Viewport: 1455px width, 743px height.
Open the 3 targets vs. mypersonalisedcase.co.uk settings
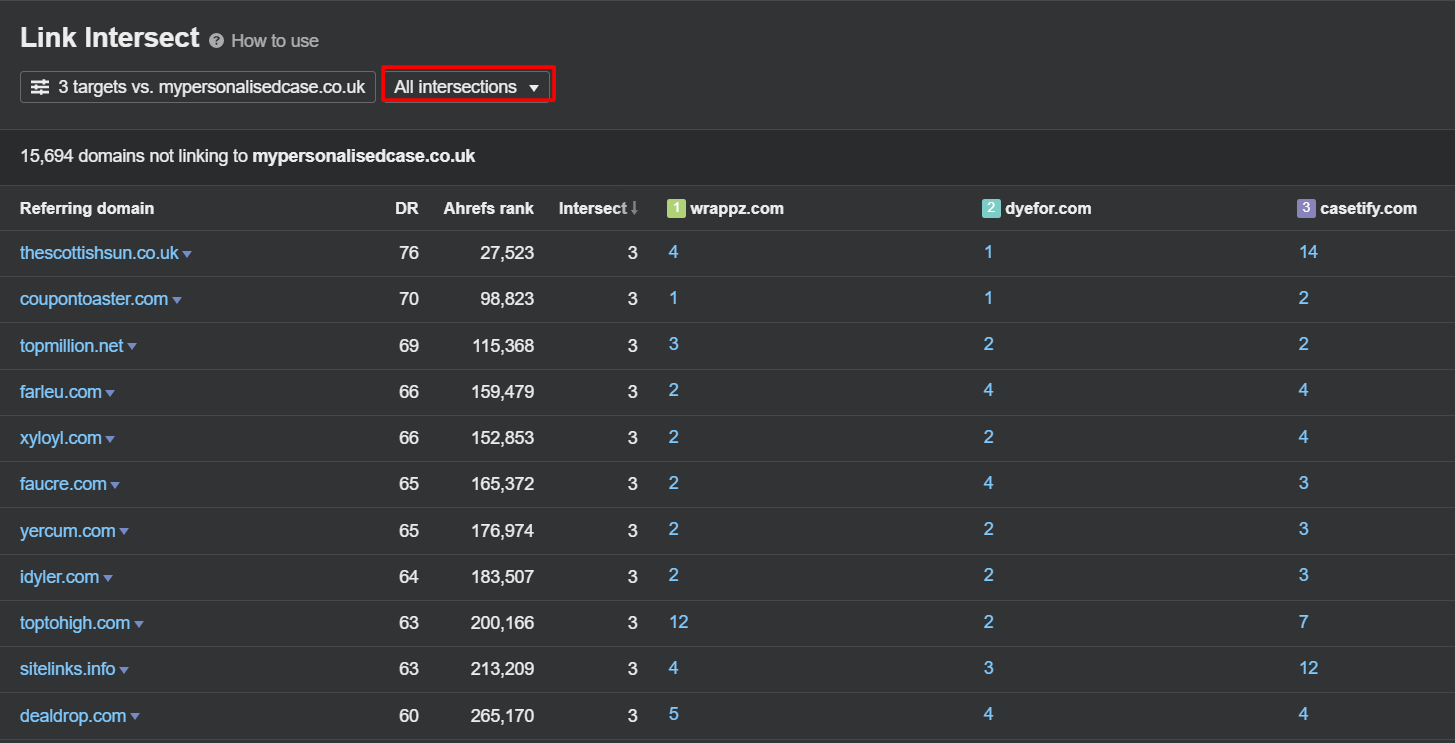pos(198,87)
